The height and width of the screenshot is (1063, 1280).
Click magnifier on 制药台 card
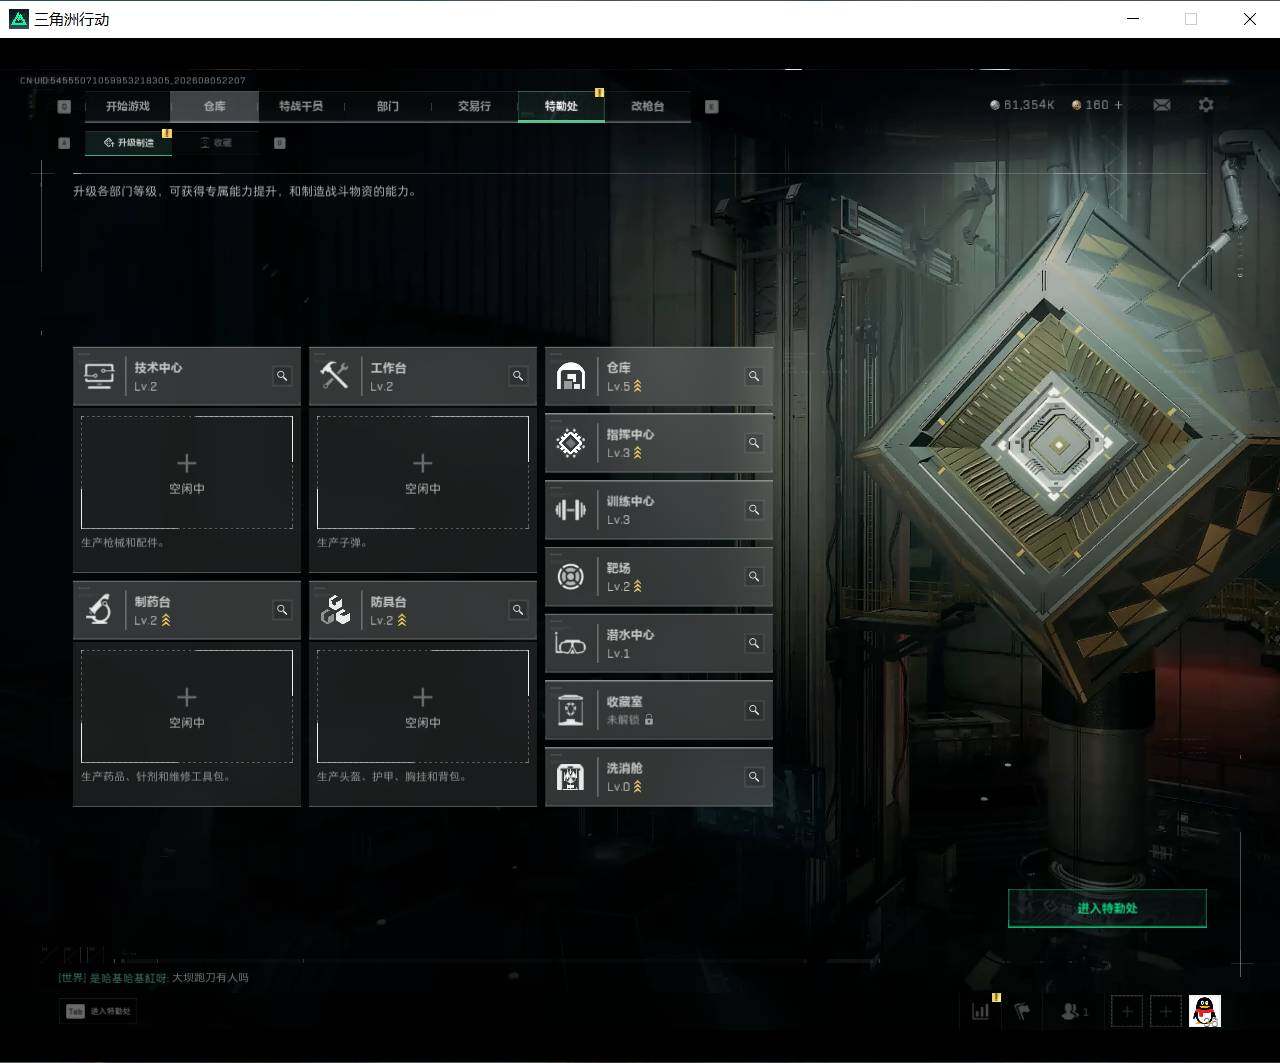[x=282, y=610]
